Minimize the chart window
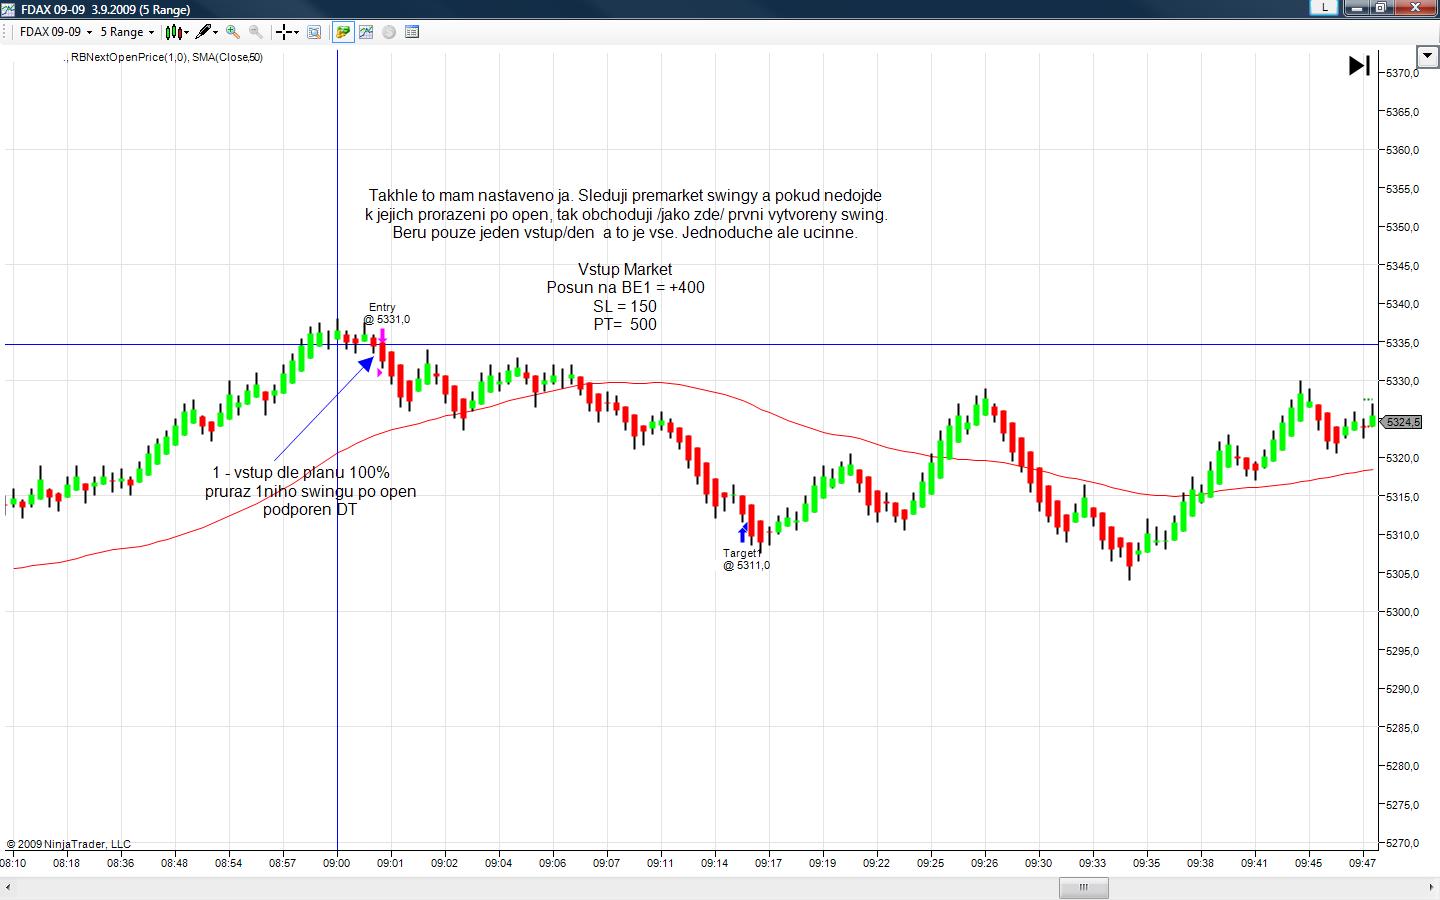 [1356, 7]
